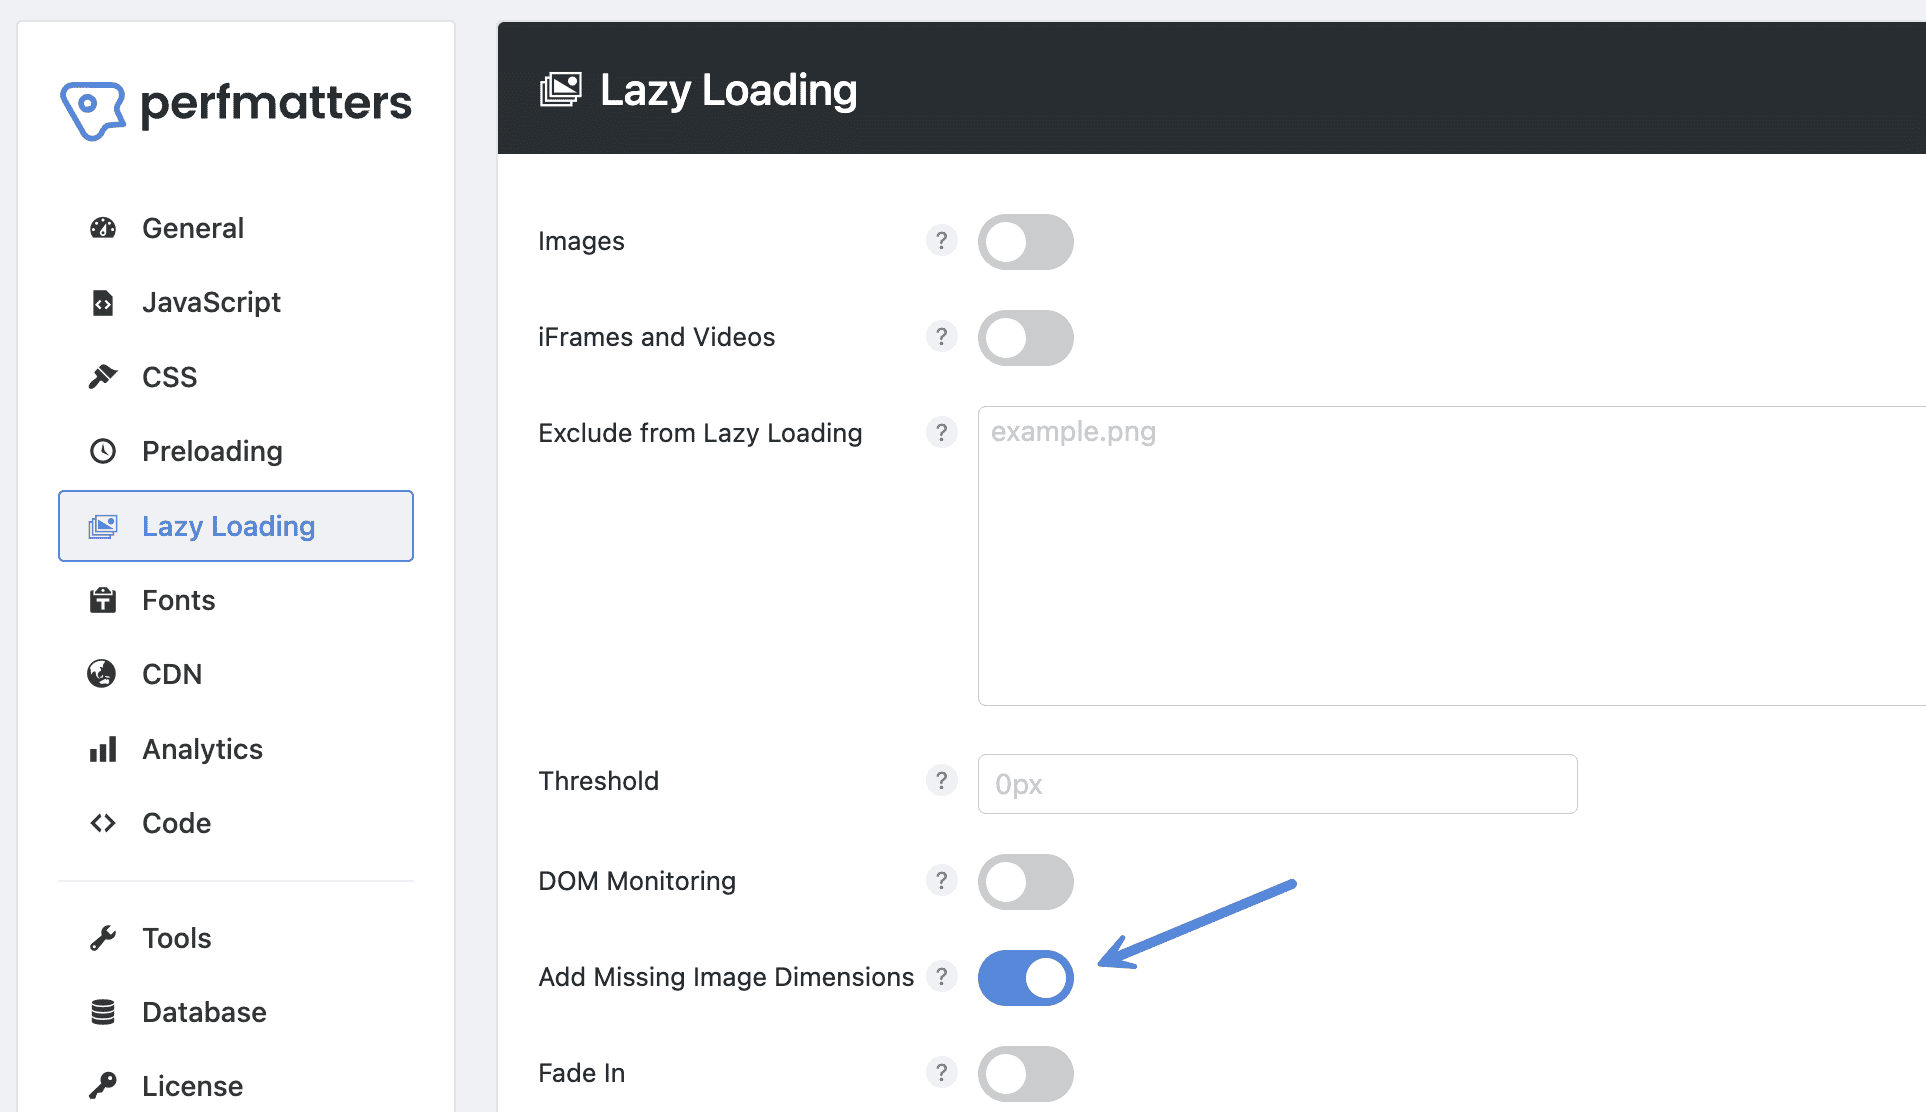Open the Preloading clock icon
1926x1112 pixels.
pyautogui.click(x=102, y=451)
